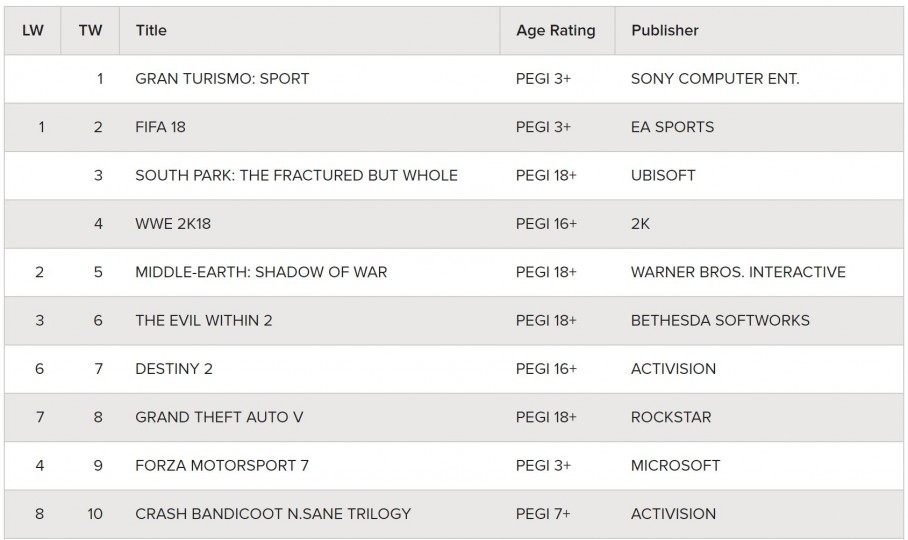Click the ROCKSTAR publisher cell
The width and height of the screenshot is (908, 540).
pyautogui.click(x=671, y=417)
